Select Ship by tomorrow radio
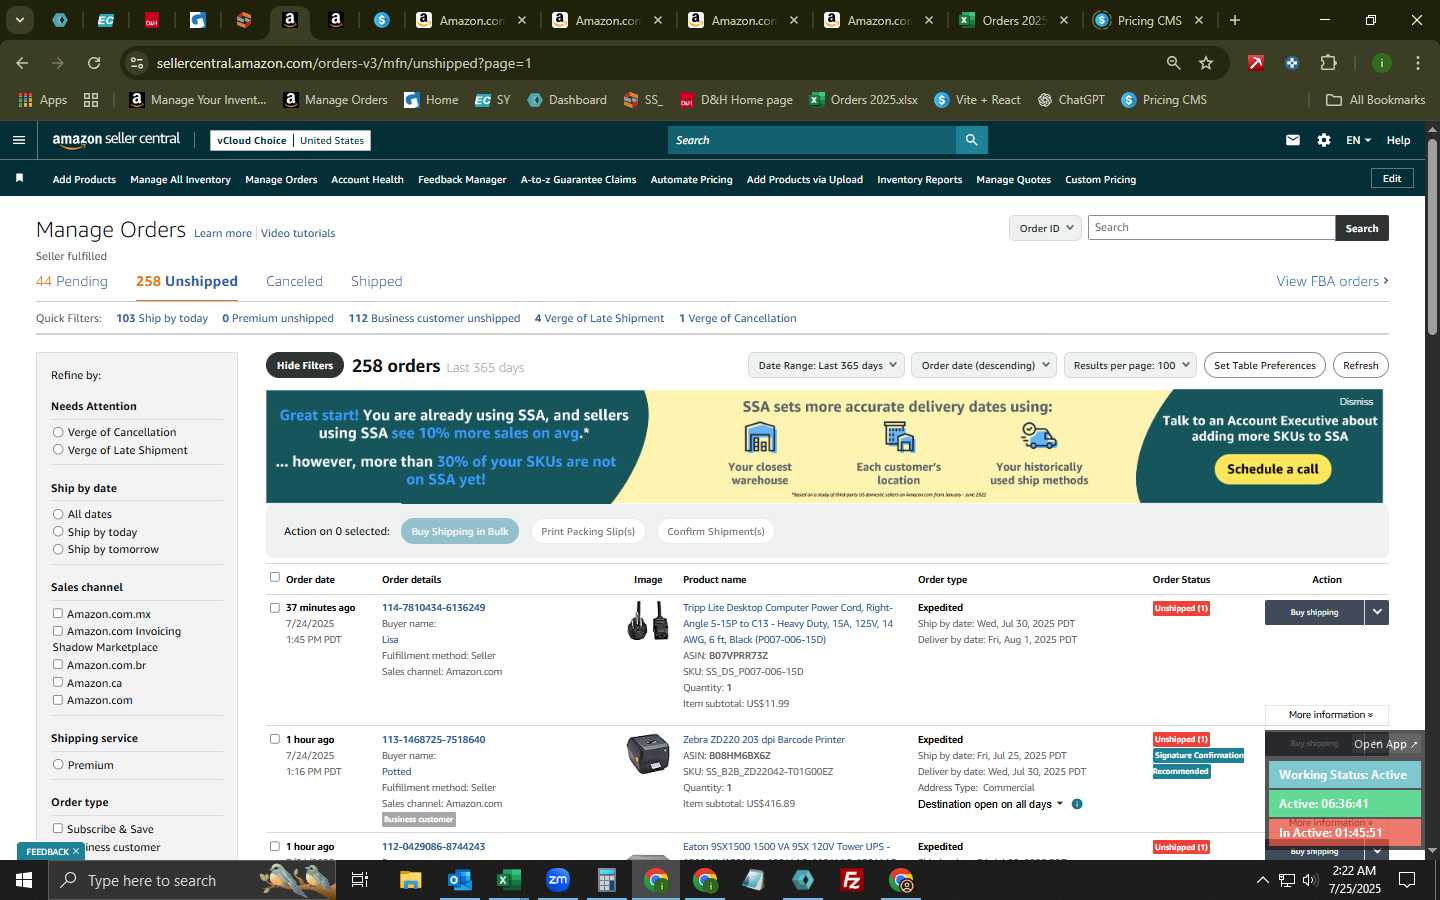Screen dimensions: 1440x900 (x=58, y=549)
